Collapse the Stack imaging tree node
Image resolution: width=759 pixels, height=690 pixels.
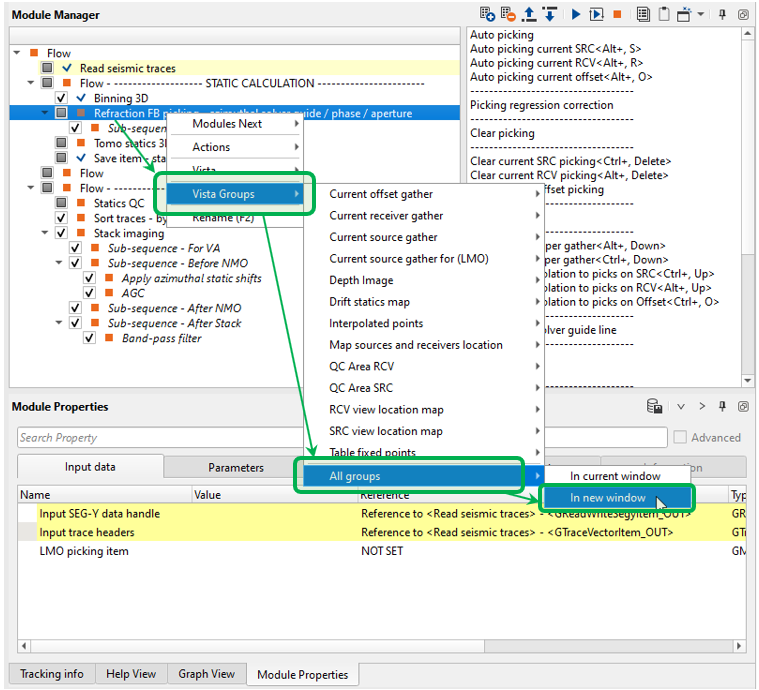[45, 233]
